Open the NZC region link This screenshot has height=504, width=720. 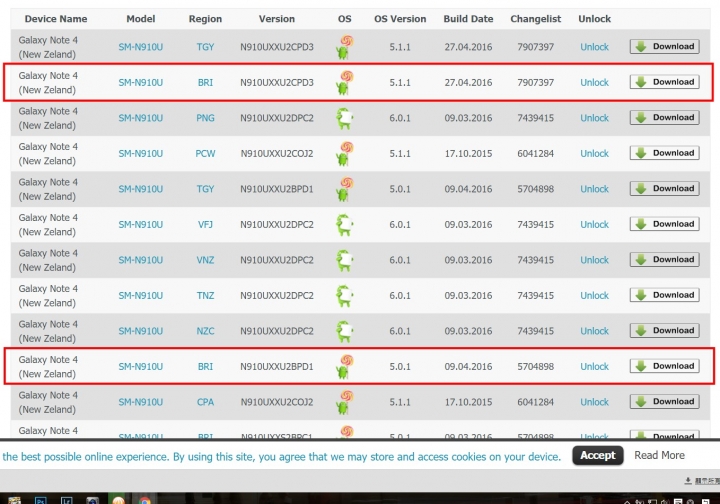(205, 331)
